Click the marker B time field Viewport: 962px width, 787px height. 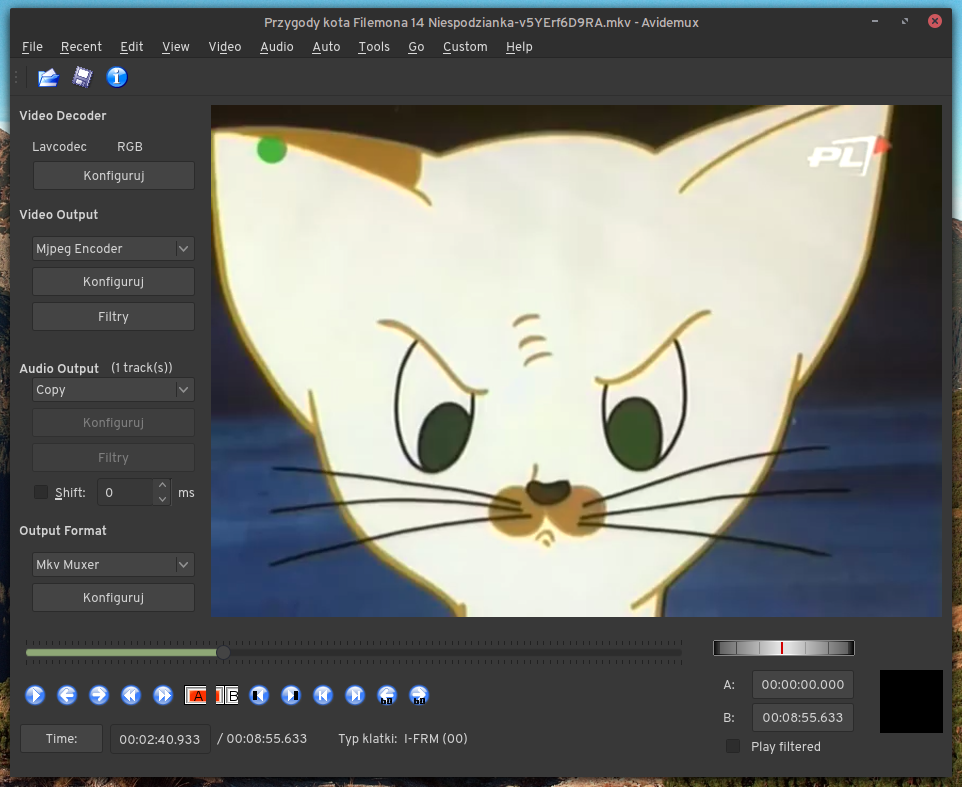802,717
